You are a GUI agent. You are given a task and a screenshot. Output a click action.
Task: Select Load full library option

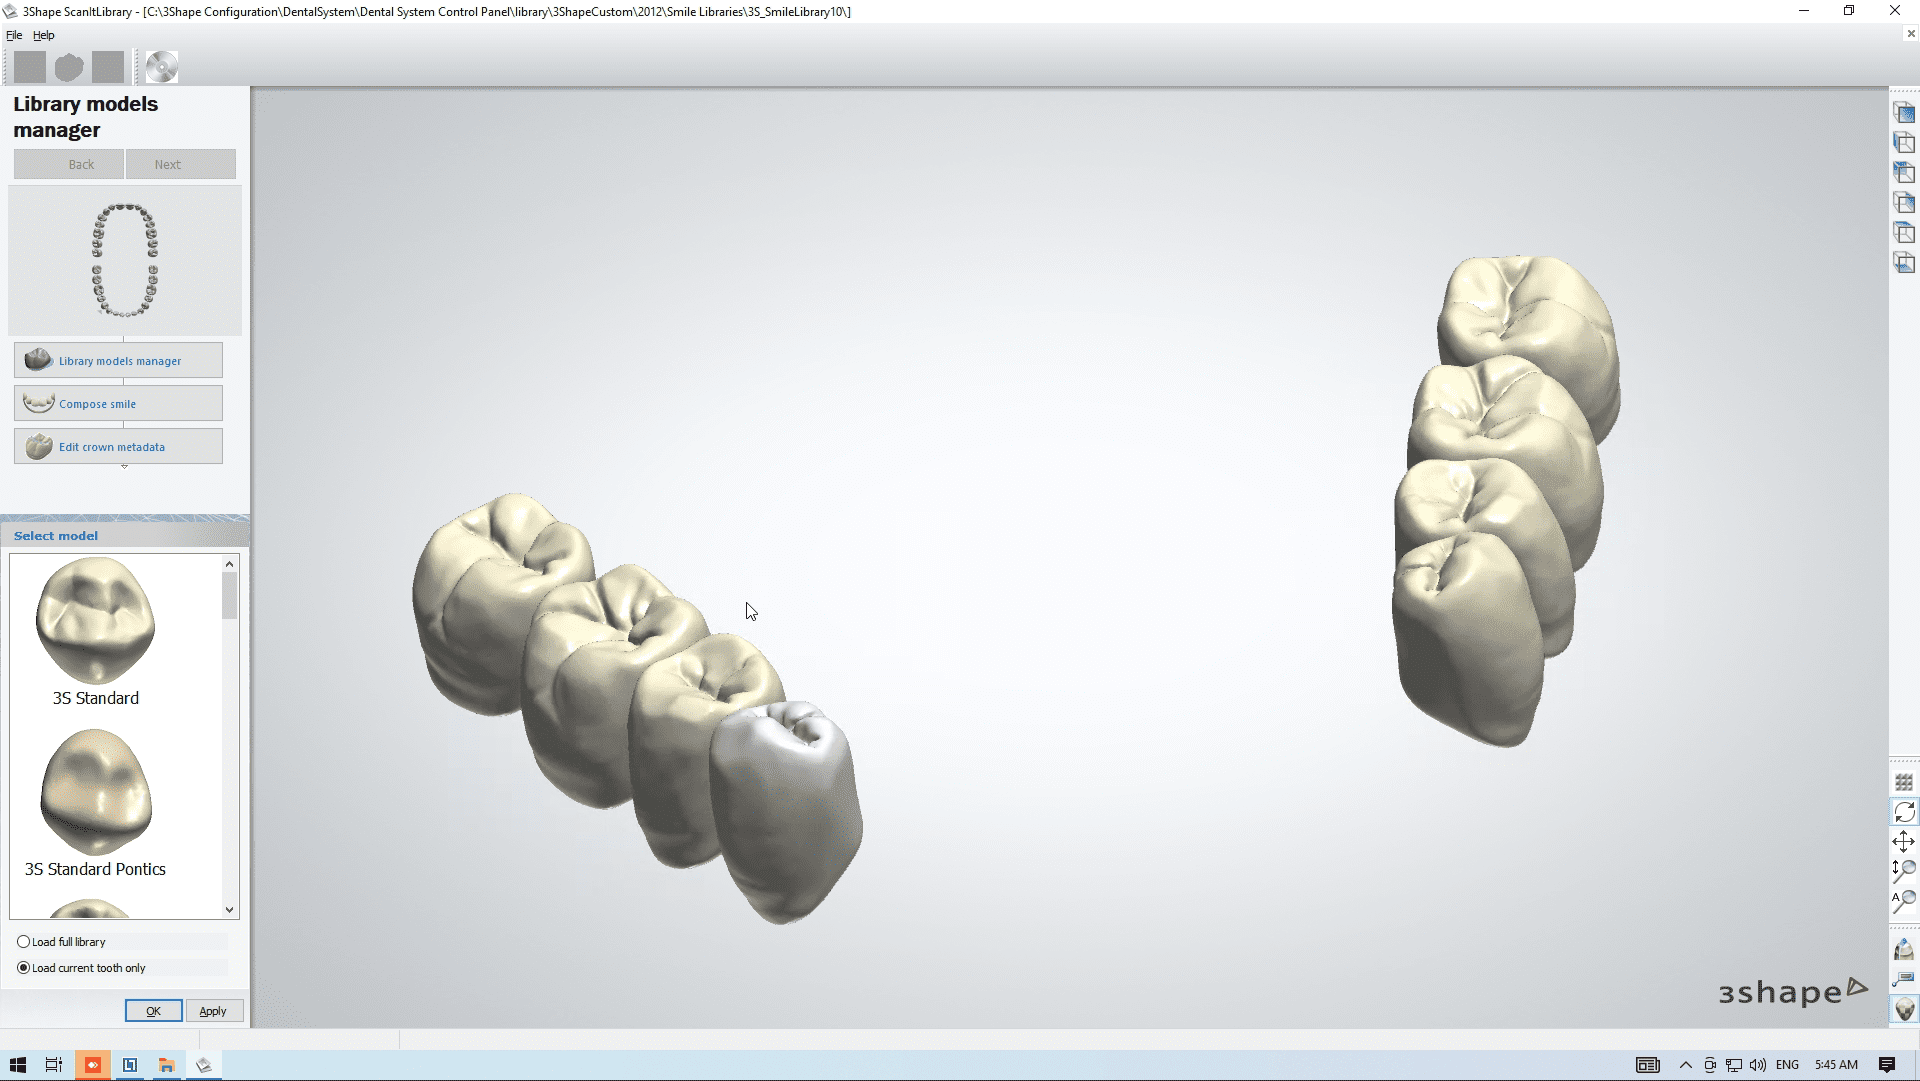[24, 942]
